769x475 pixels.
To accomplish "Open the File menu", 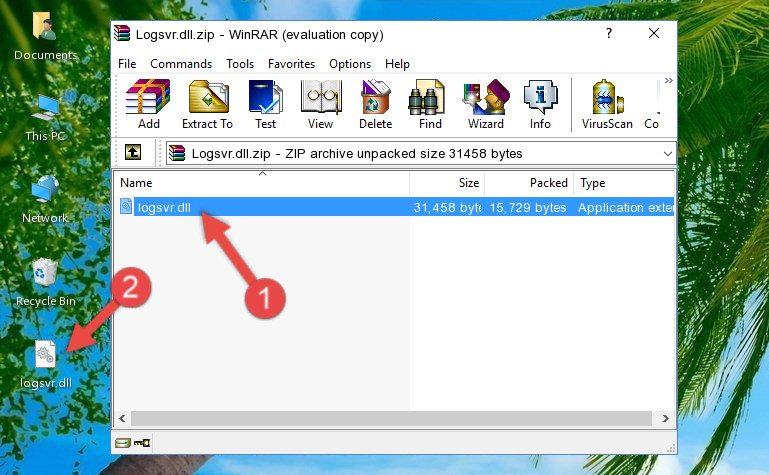I will [127, 64].
